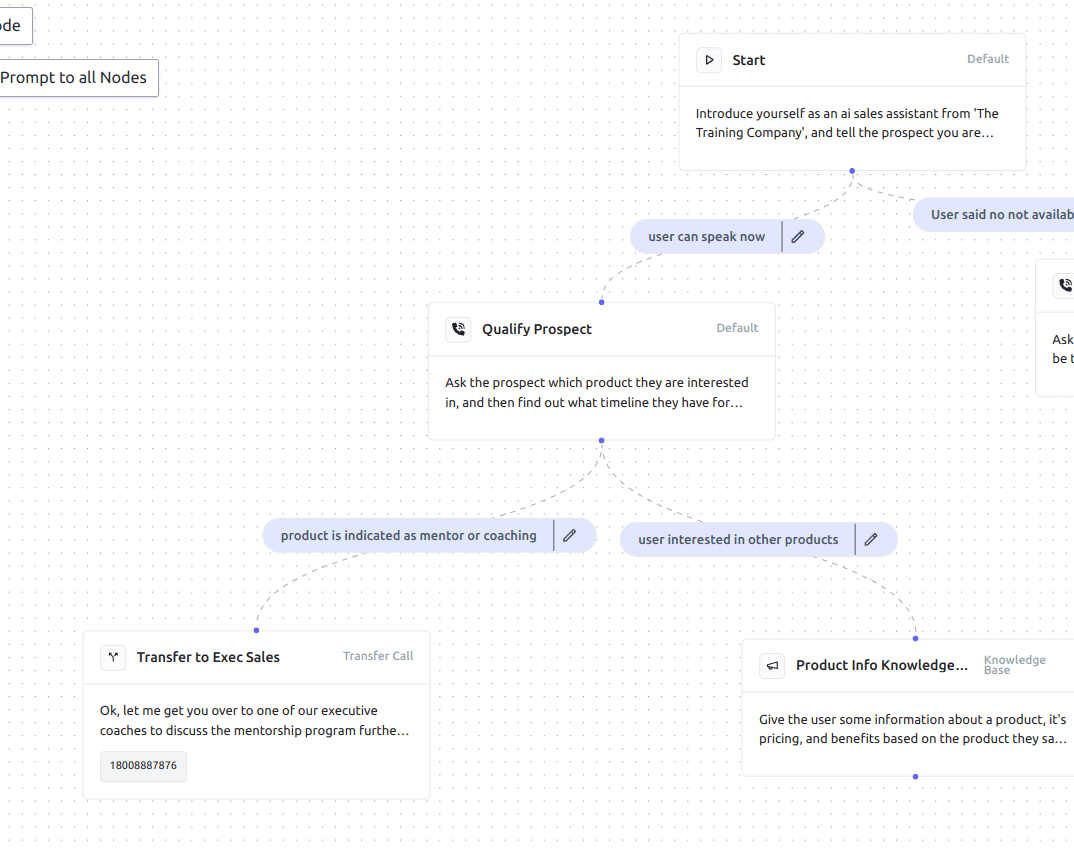
Task: Click the 18008887876 phone number chip
Action: click(143, 766)
